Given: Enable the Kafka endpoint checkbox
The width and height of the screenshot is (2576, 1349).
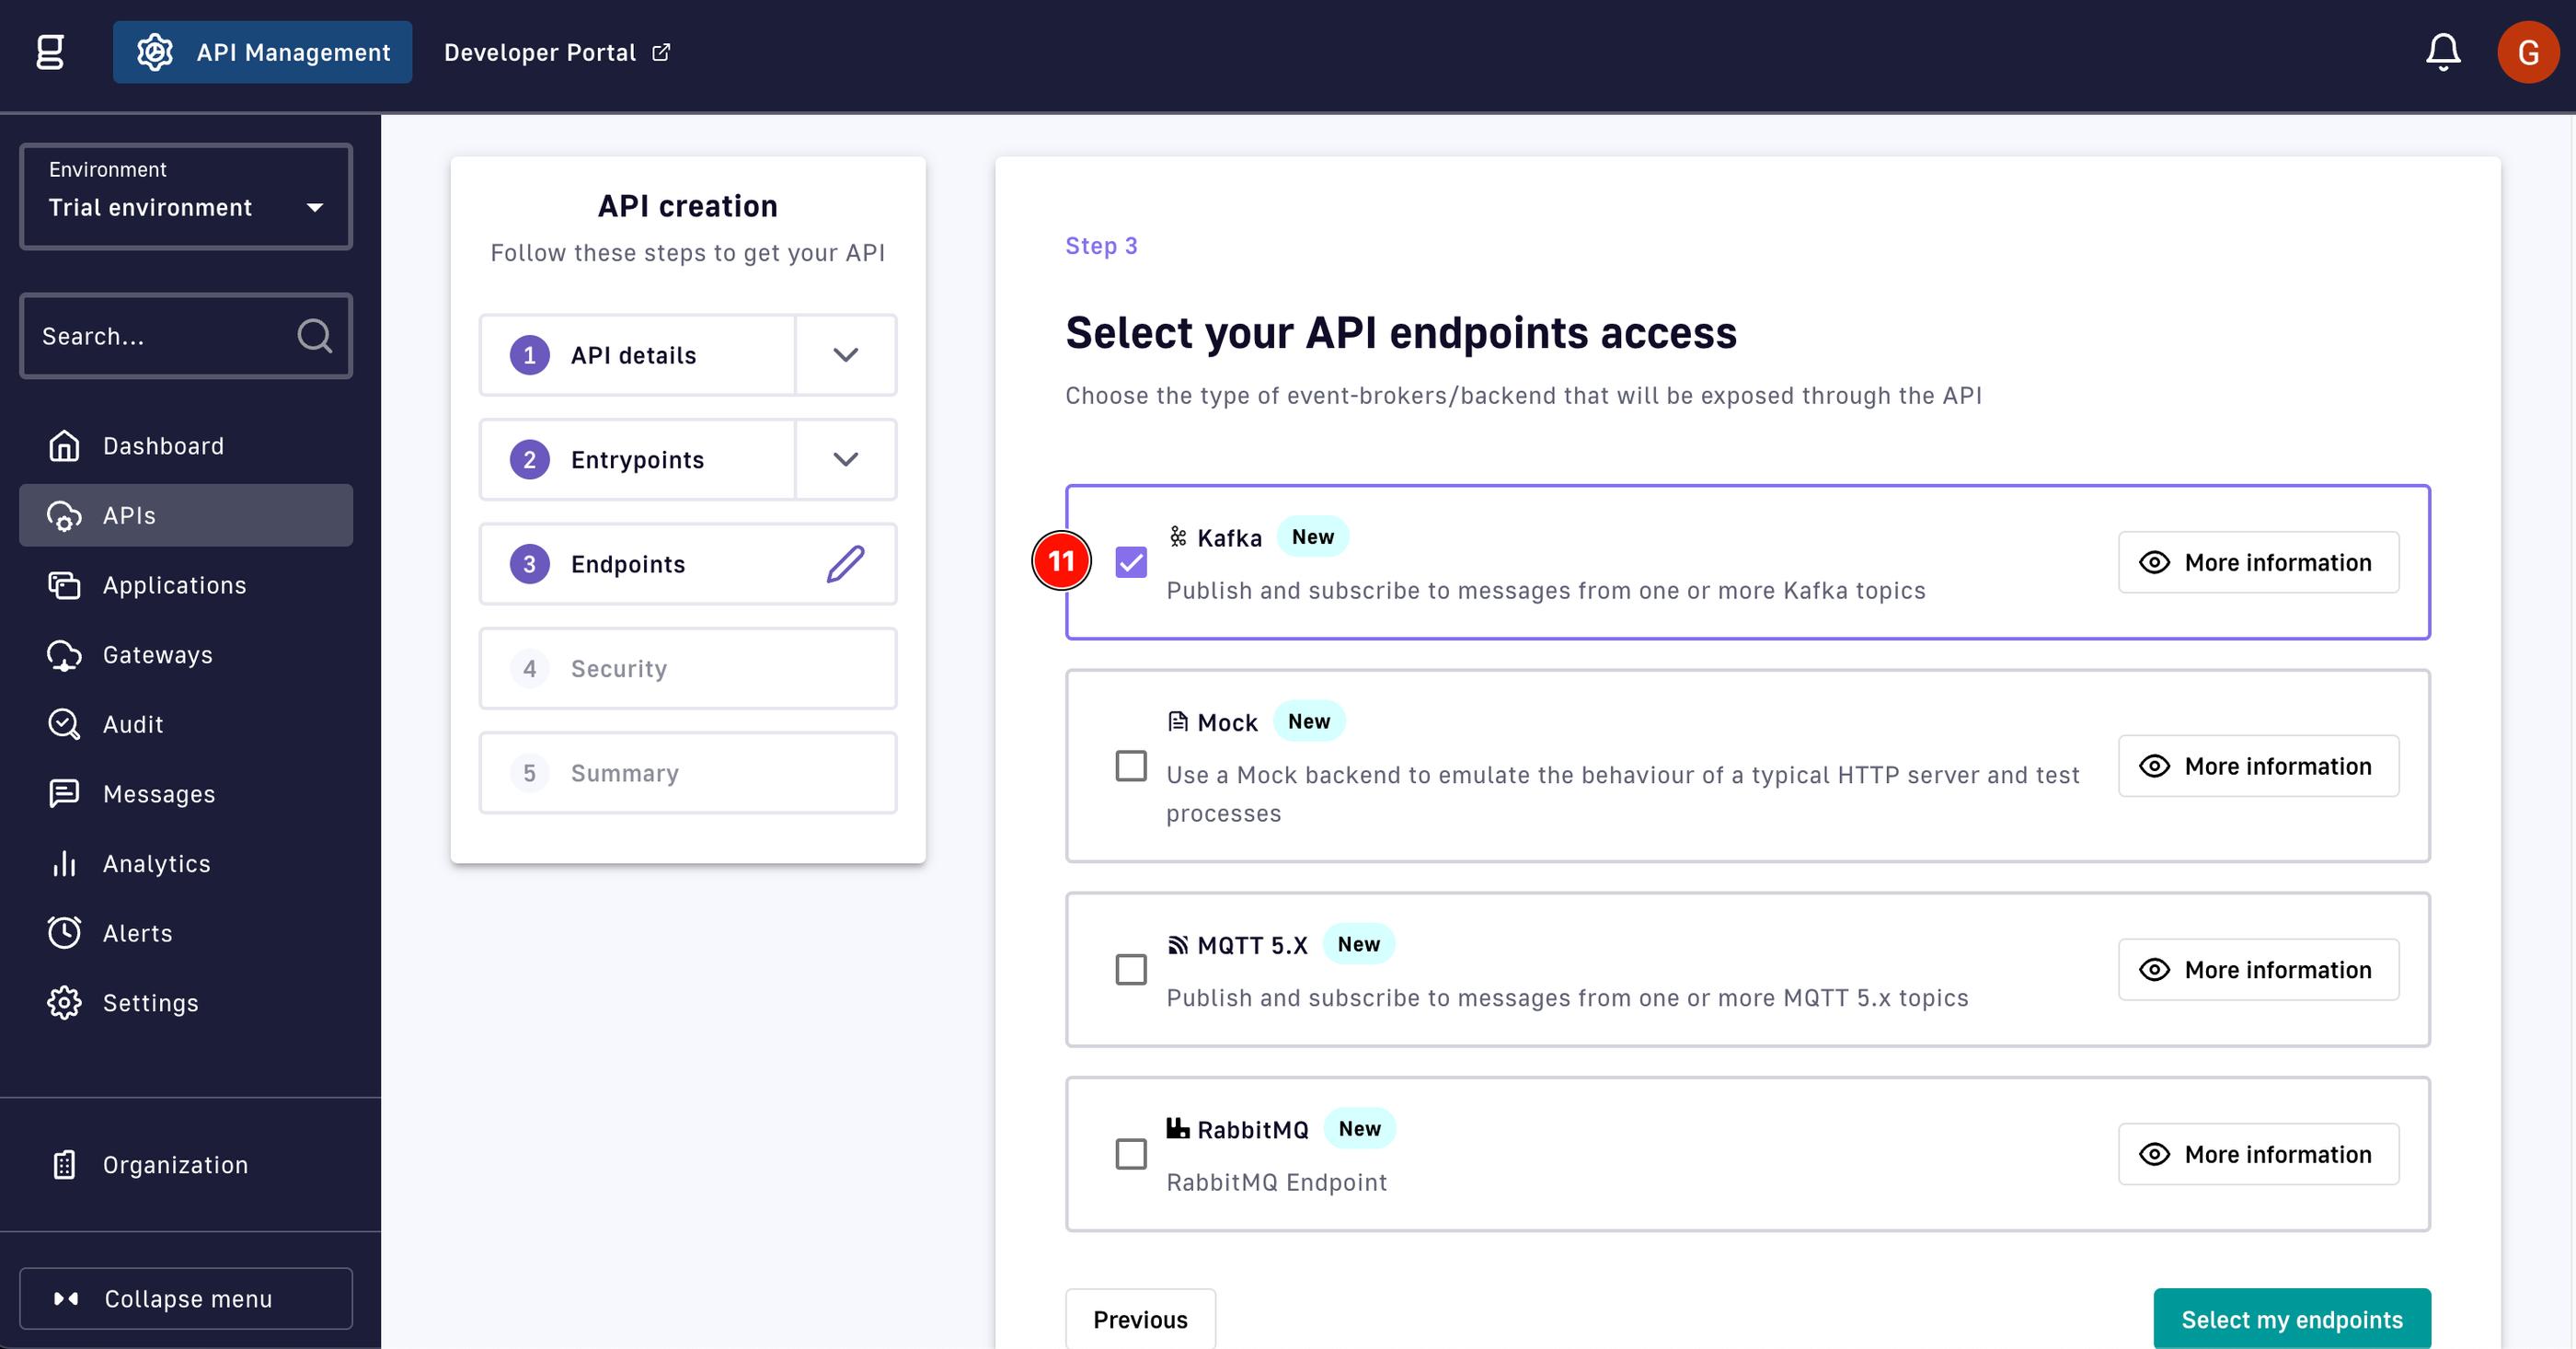Looking at the screenshot, I should (1132, 562).
